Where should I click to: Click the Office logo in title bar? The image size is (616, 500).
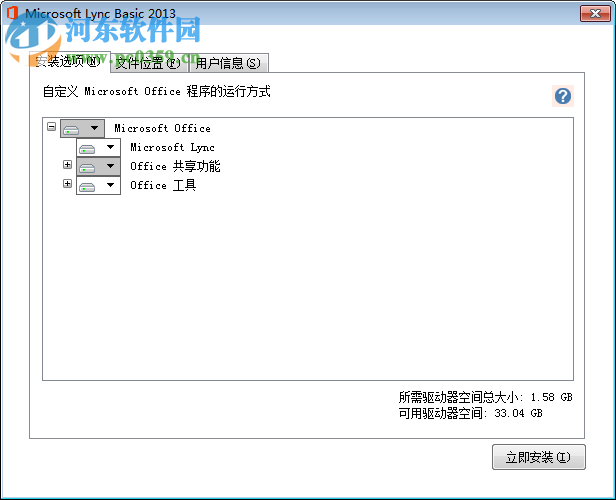coord(12,13)
